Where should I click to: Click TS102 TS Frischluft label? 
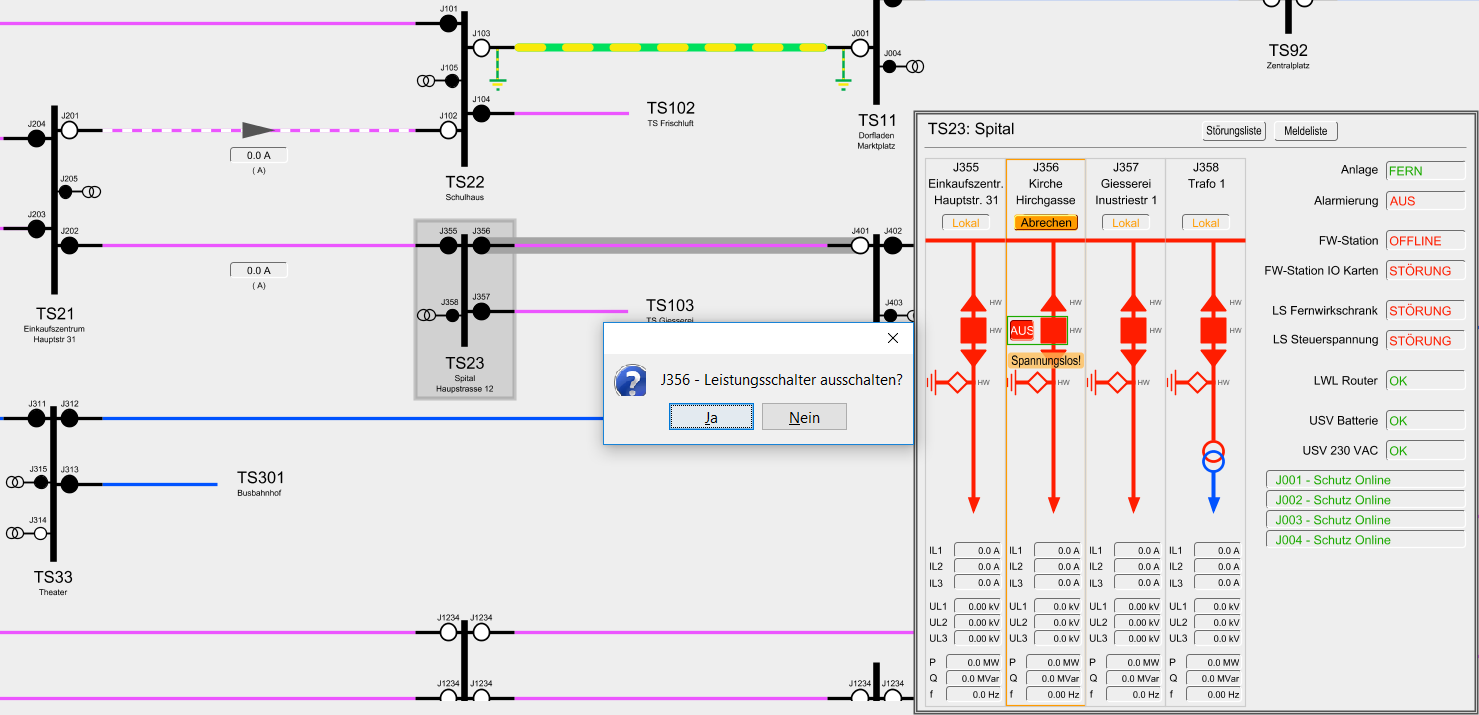tap(670, 114)
